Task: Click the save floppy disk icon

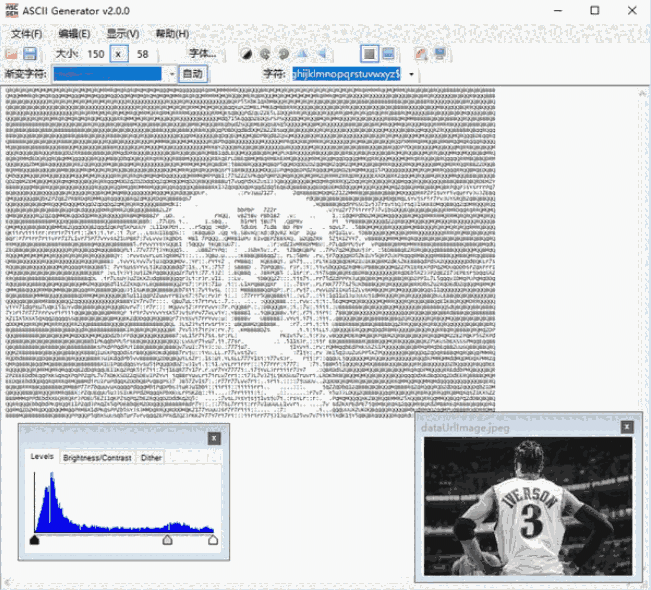Action: (x=31, y=53)
